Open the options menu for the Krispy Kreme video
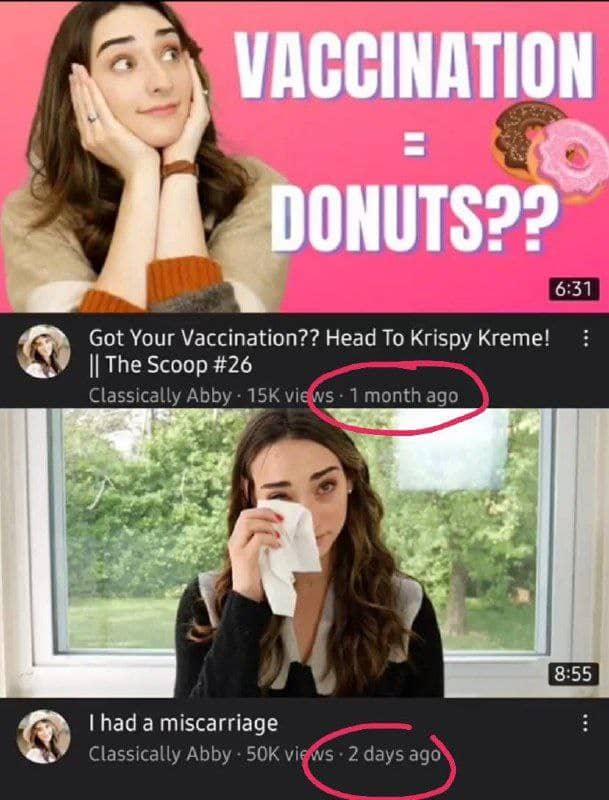The width and height of the screenshot is (609, 800). (x=586, y=338)
